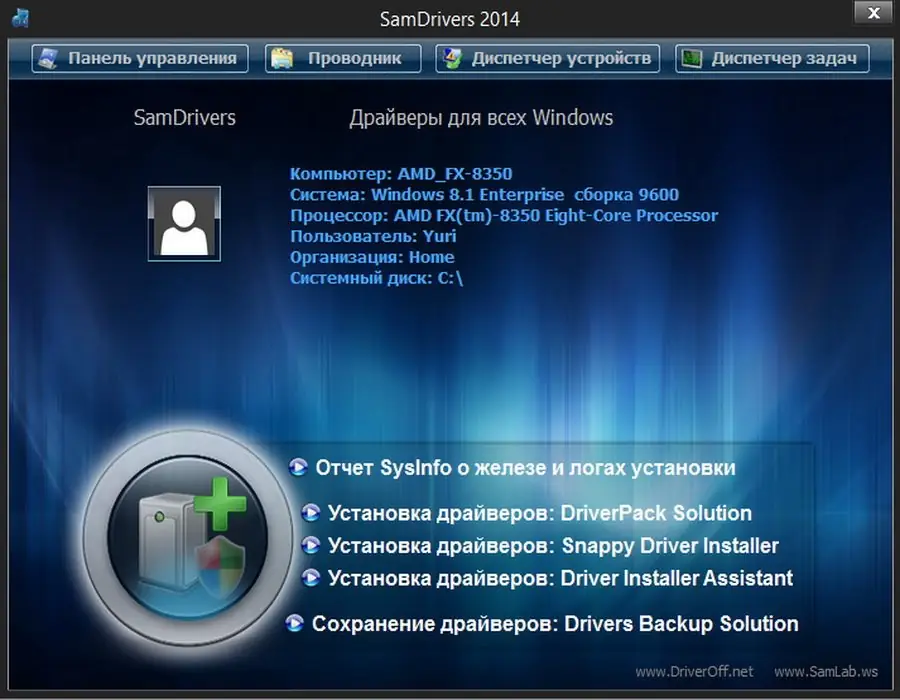The height and width of the screenshot is (700, 900).
Task: Start Установка драйверов: Snappy Driver Installer
Action: coord(553,546)
